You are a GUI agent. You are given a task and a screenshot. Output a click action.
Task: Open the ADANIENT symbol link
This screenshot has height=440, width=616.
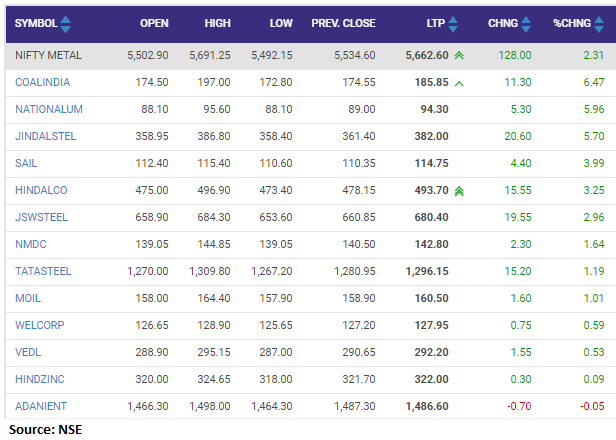[x=42, y=406]
